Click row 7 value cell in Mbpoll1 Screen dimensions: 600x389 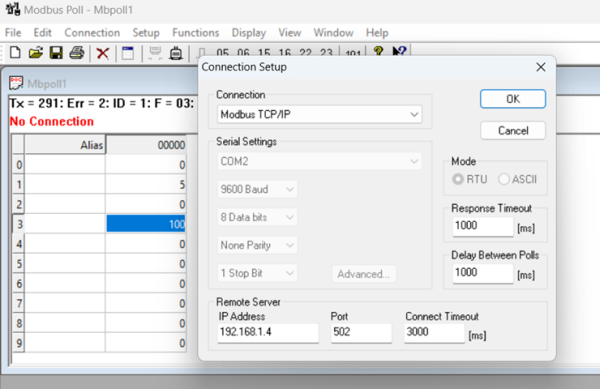[x=146, y=303]
